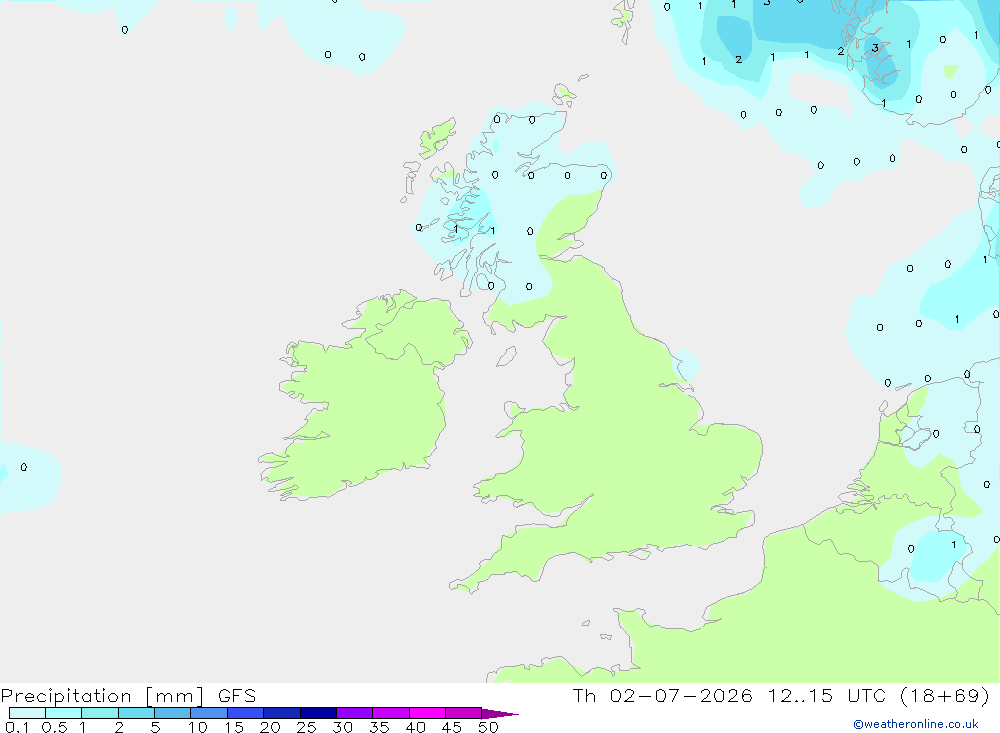This screenshot has width=1000, height=733.
Task: Click the "(18+69)" forecast run text
Action: 945,695
